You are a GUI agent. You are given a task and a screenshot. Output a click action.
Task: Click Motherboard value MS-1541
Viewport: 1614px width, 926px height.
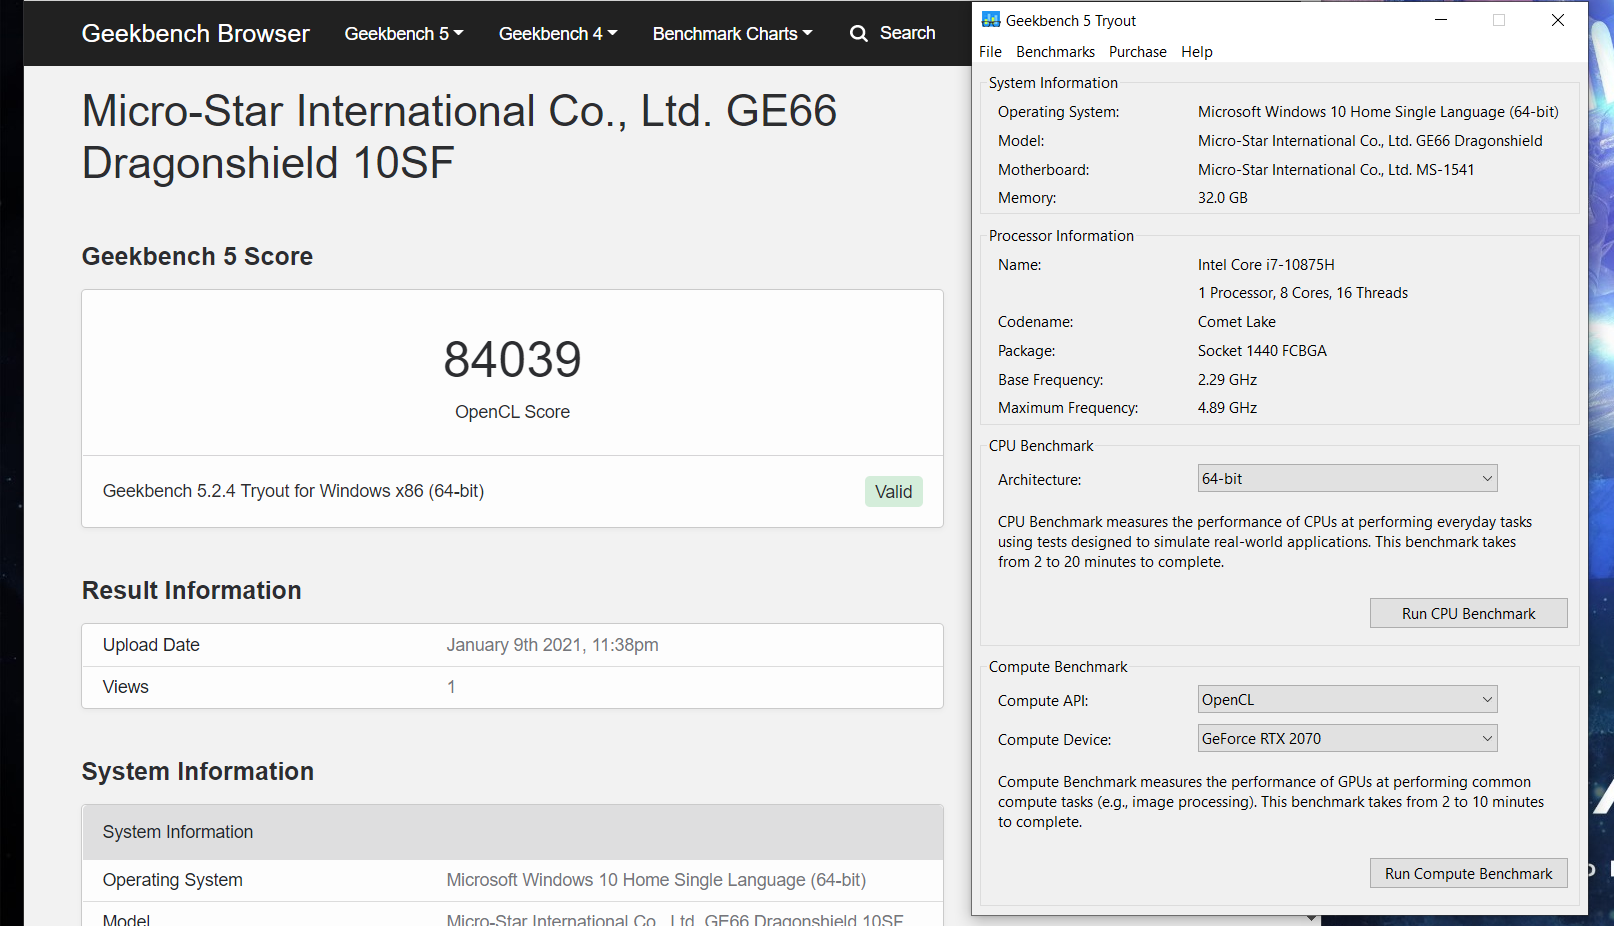(x=1336, y=170)
